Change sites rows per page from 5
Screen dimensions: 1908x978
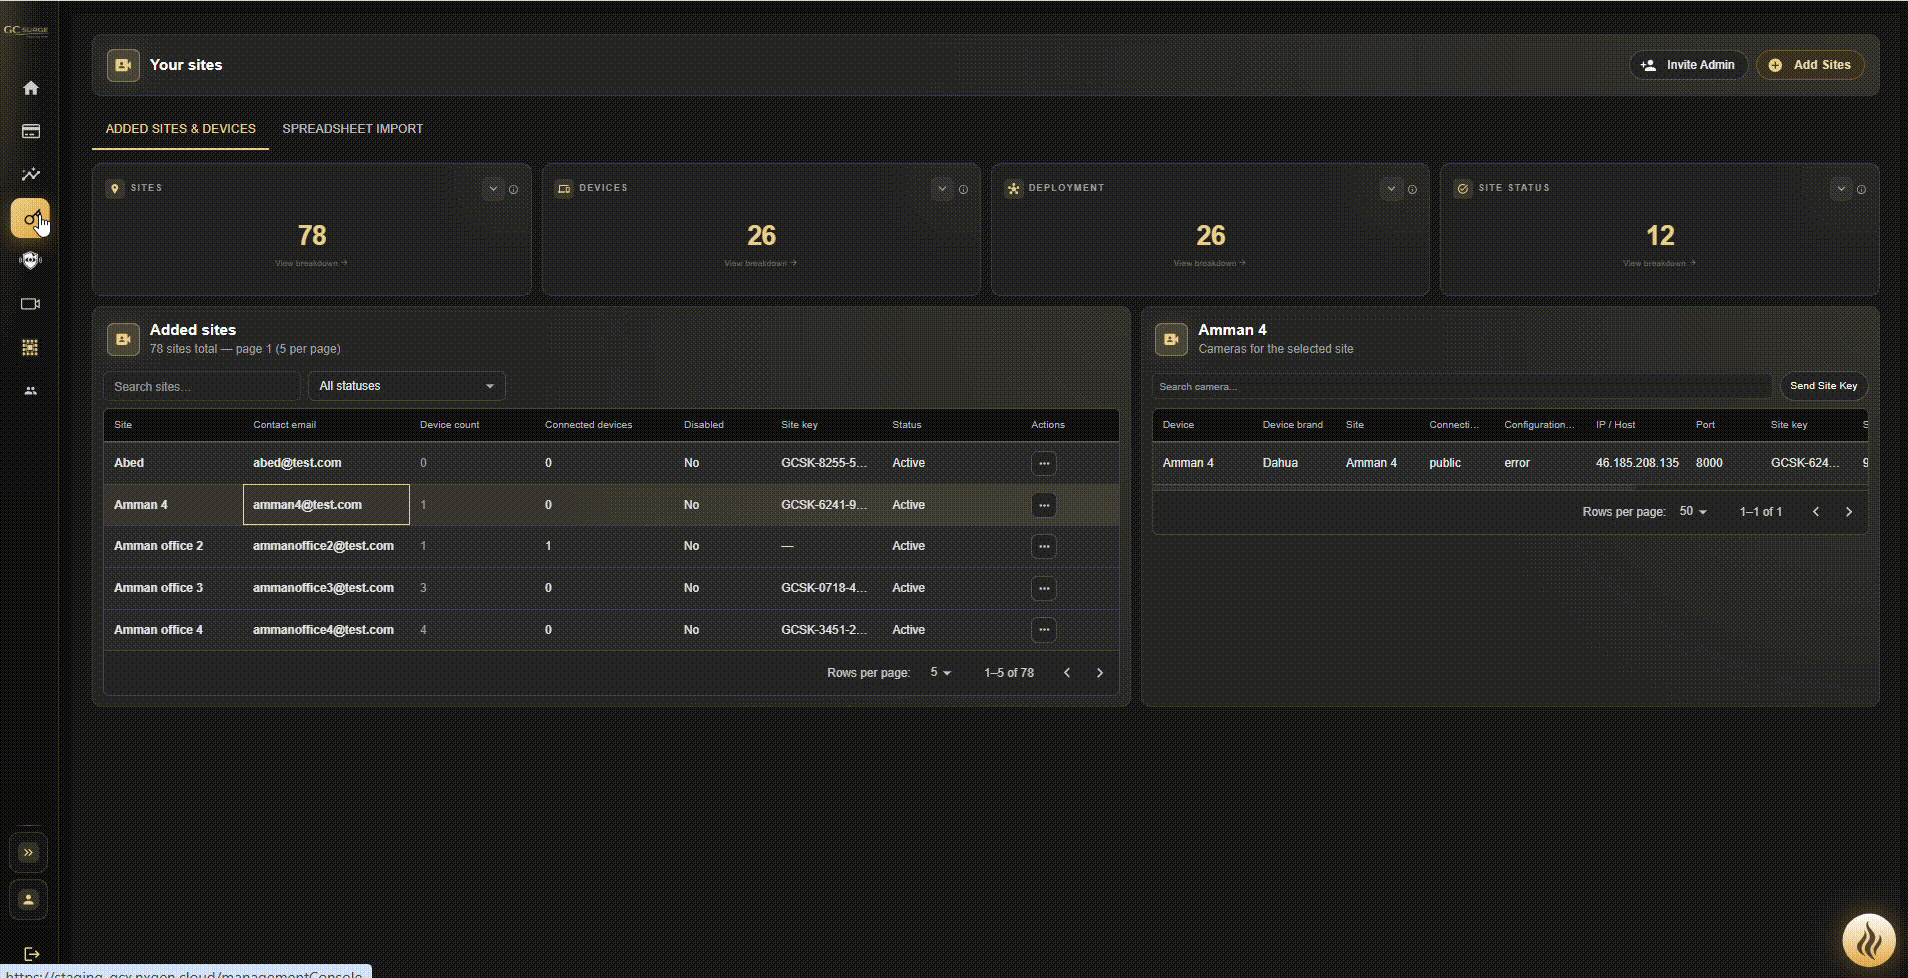pyautogui.click(x=941, y=673)
